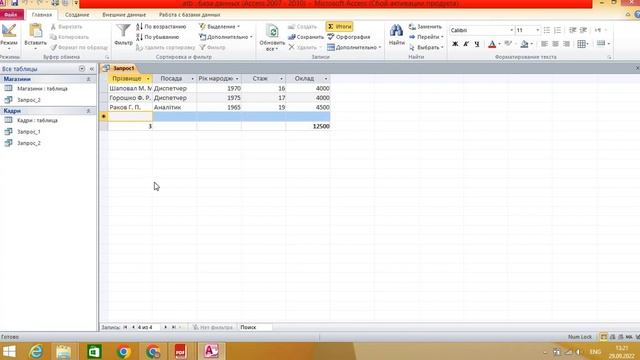
Task: Click the Копировать copy button
Action: pyautogui.click(x=69, y=37)
